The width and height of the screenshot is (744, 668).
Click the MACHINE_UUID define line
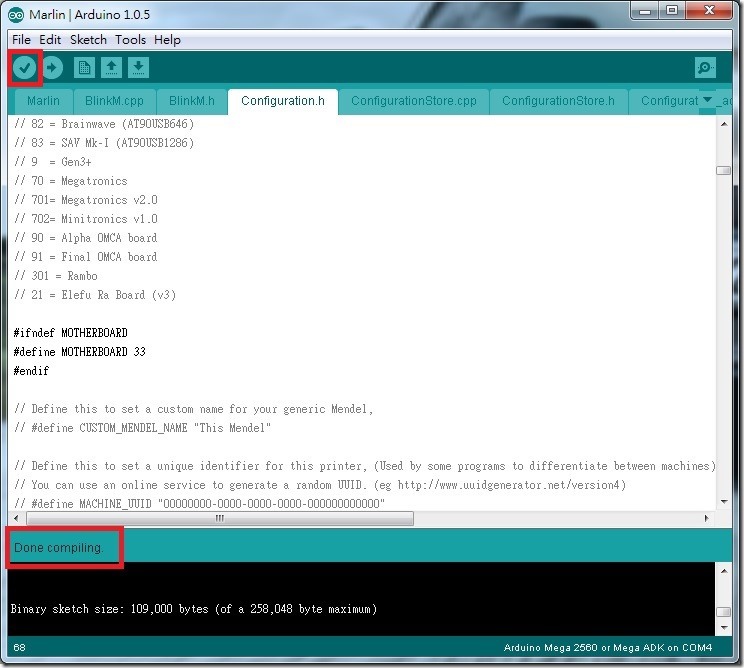tap(199, 504)
